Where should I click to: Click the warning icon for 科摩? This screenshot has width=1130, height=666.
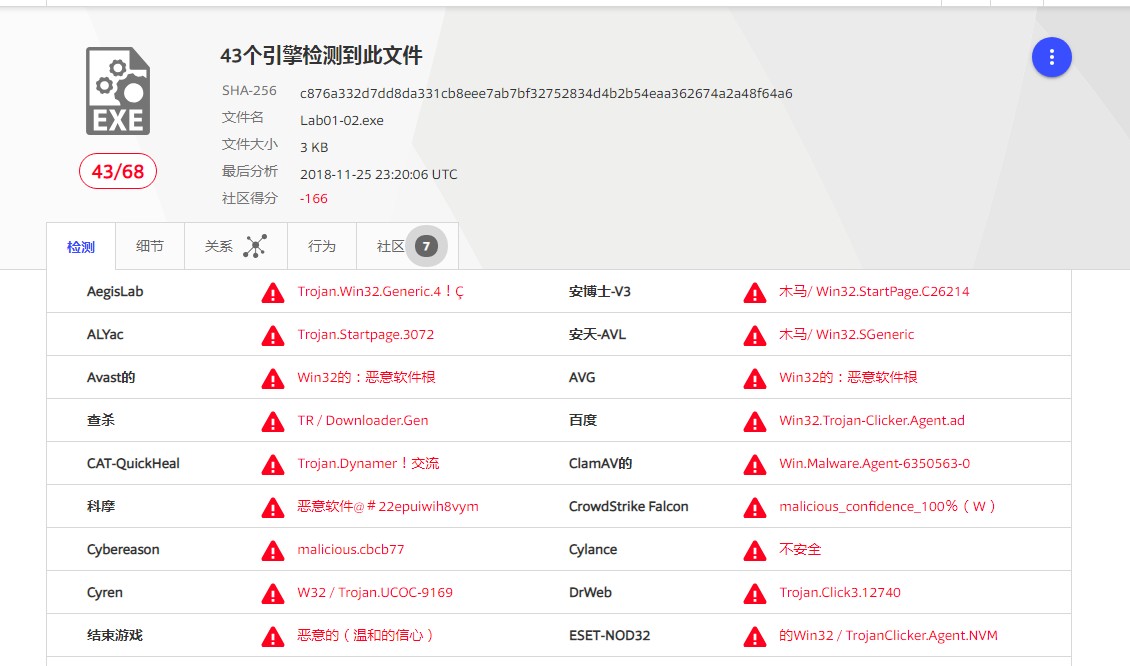click(x=272, y=507)
